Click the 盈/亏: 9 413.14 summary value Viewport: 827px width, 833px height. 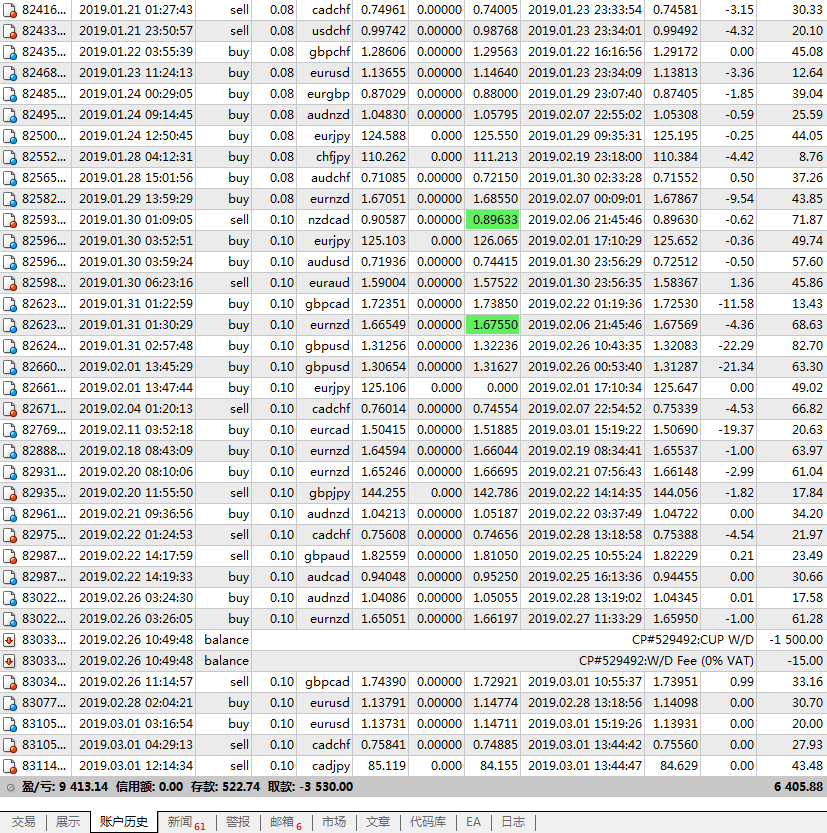(x=65, y=787)
